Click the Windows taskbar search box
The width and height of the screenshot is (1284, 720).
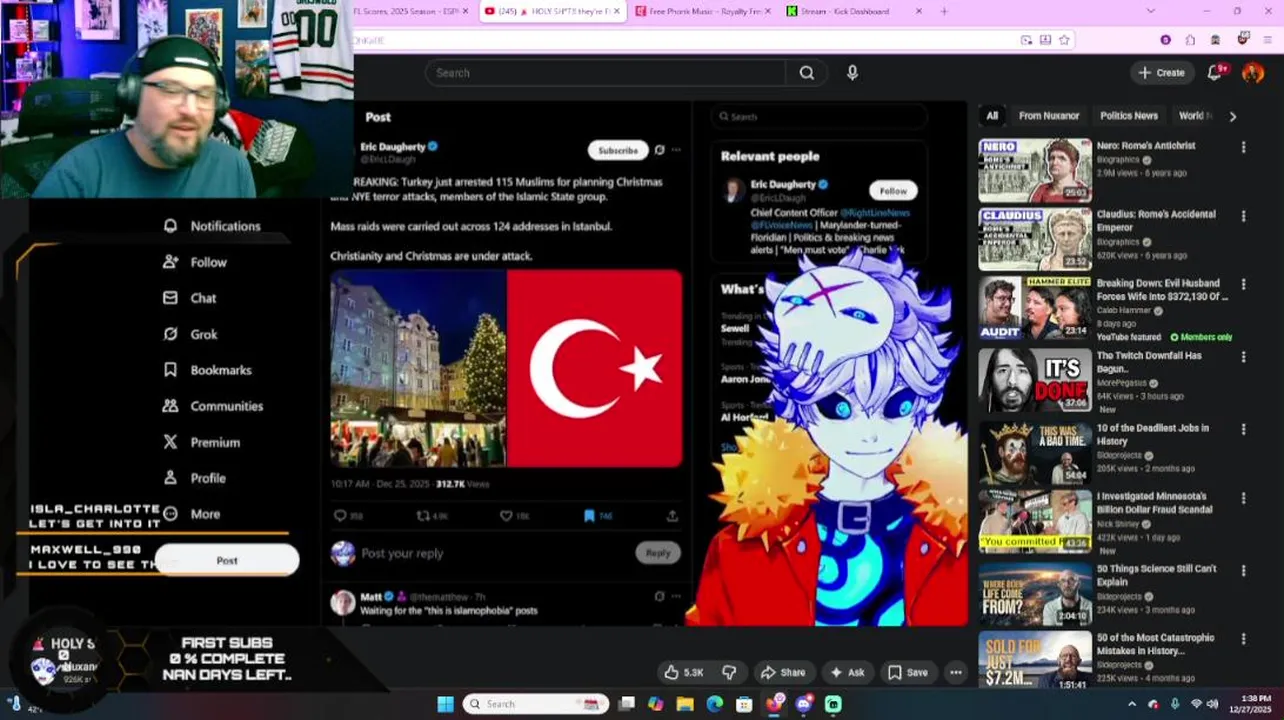536,704
